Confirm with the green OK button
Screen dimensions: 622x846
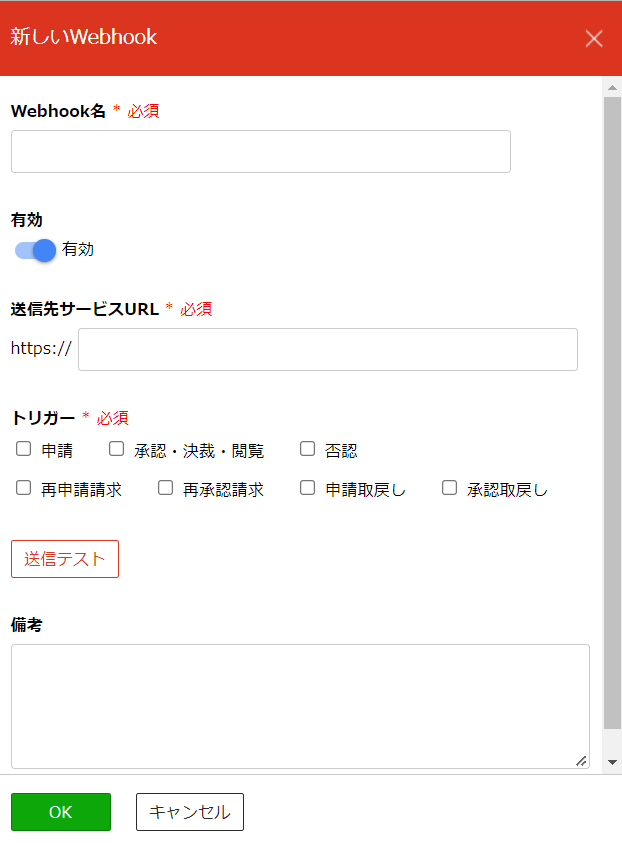(x=61, y=812)
